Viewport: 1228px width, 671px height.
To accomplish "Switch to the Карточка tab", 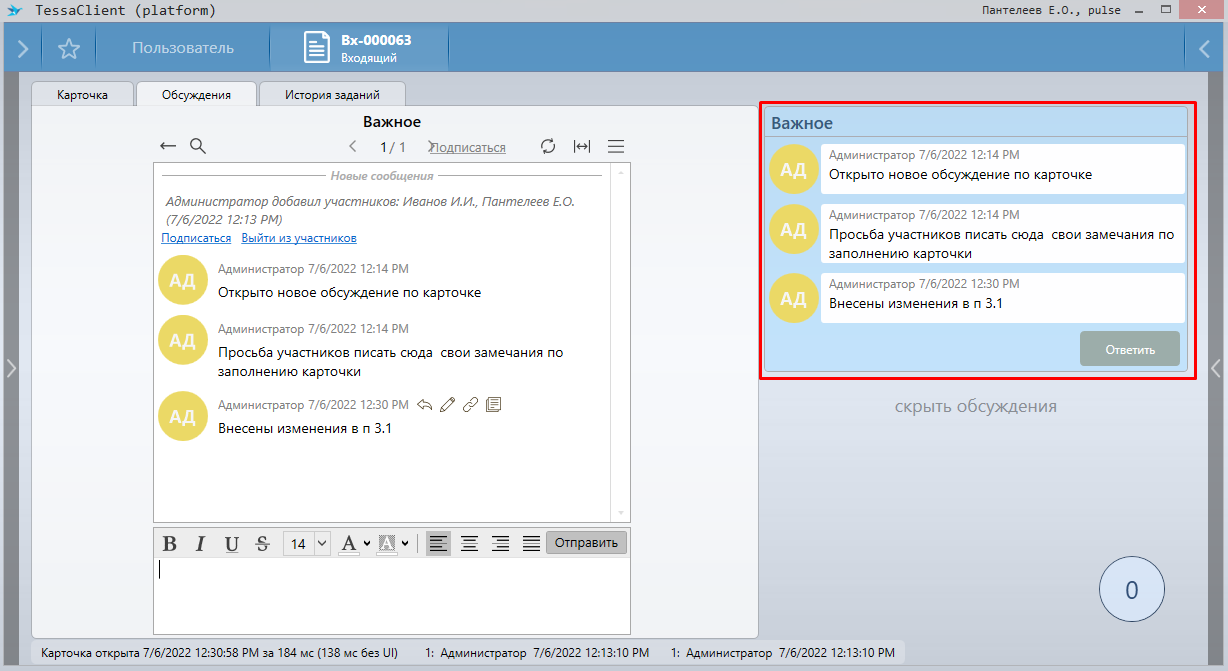I will click(x=83, y=95).
